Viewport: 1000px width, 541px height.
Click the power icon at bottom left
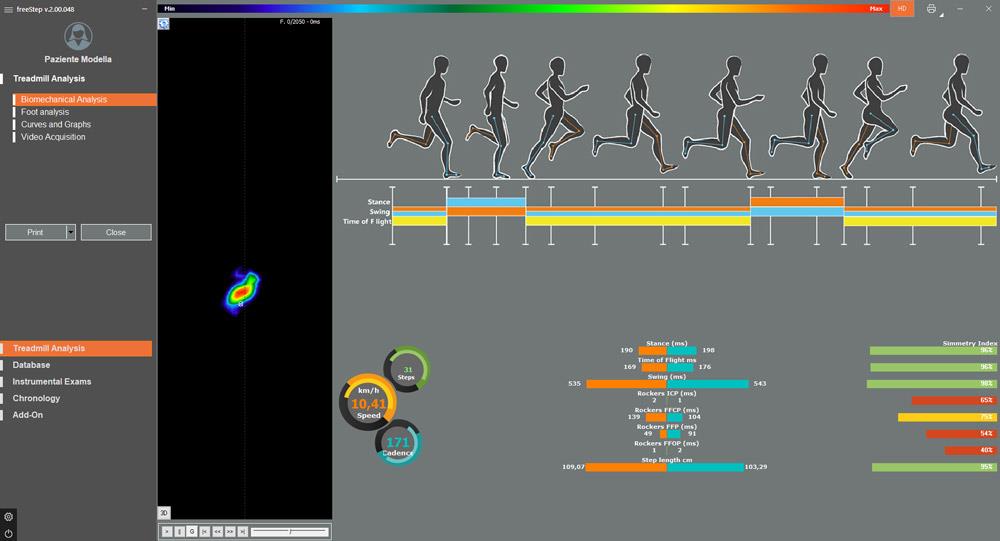point(8,533)
